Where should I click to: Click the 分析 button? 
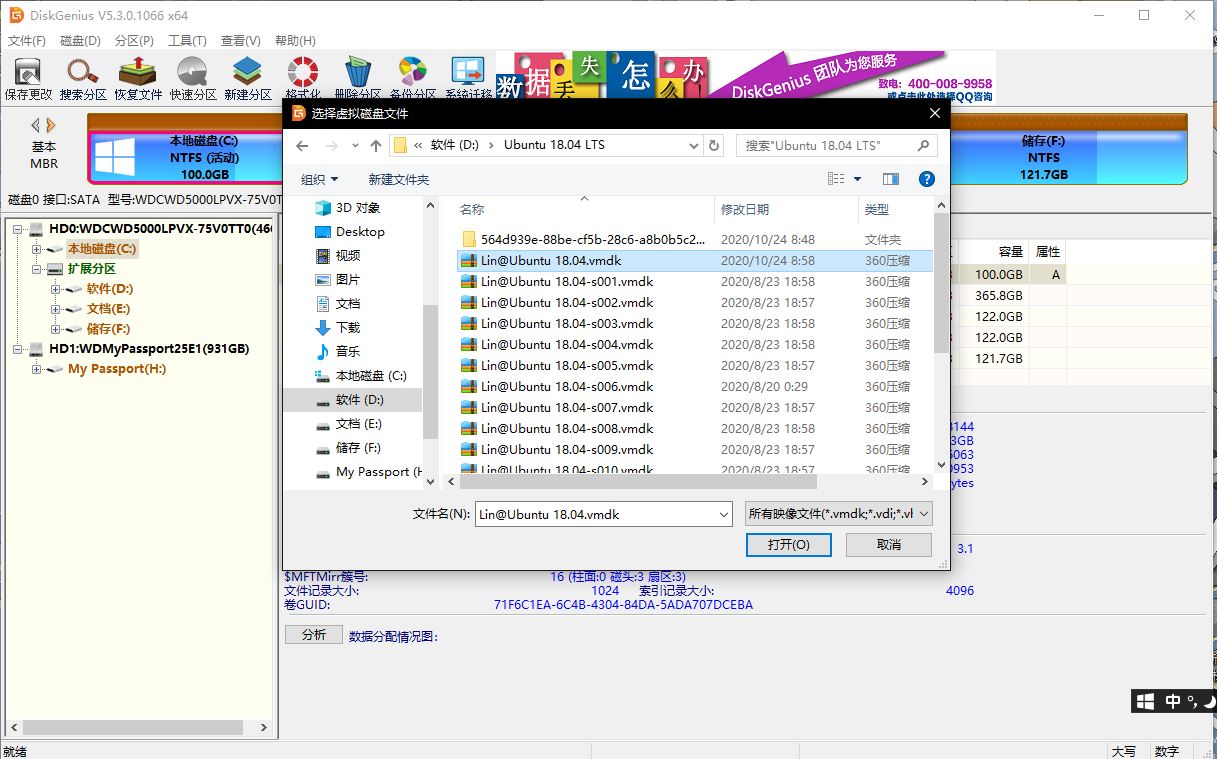pyautogui.click(x=313, y=635)
